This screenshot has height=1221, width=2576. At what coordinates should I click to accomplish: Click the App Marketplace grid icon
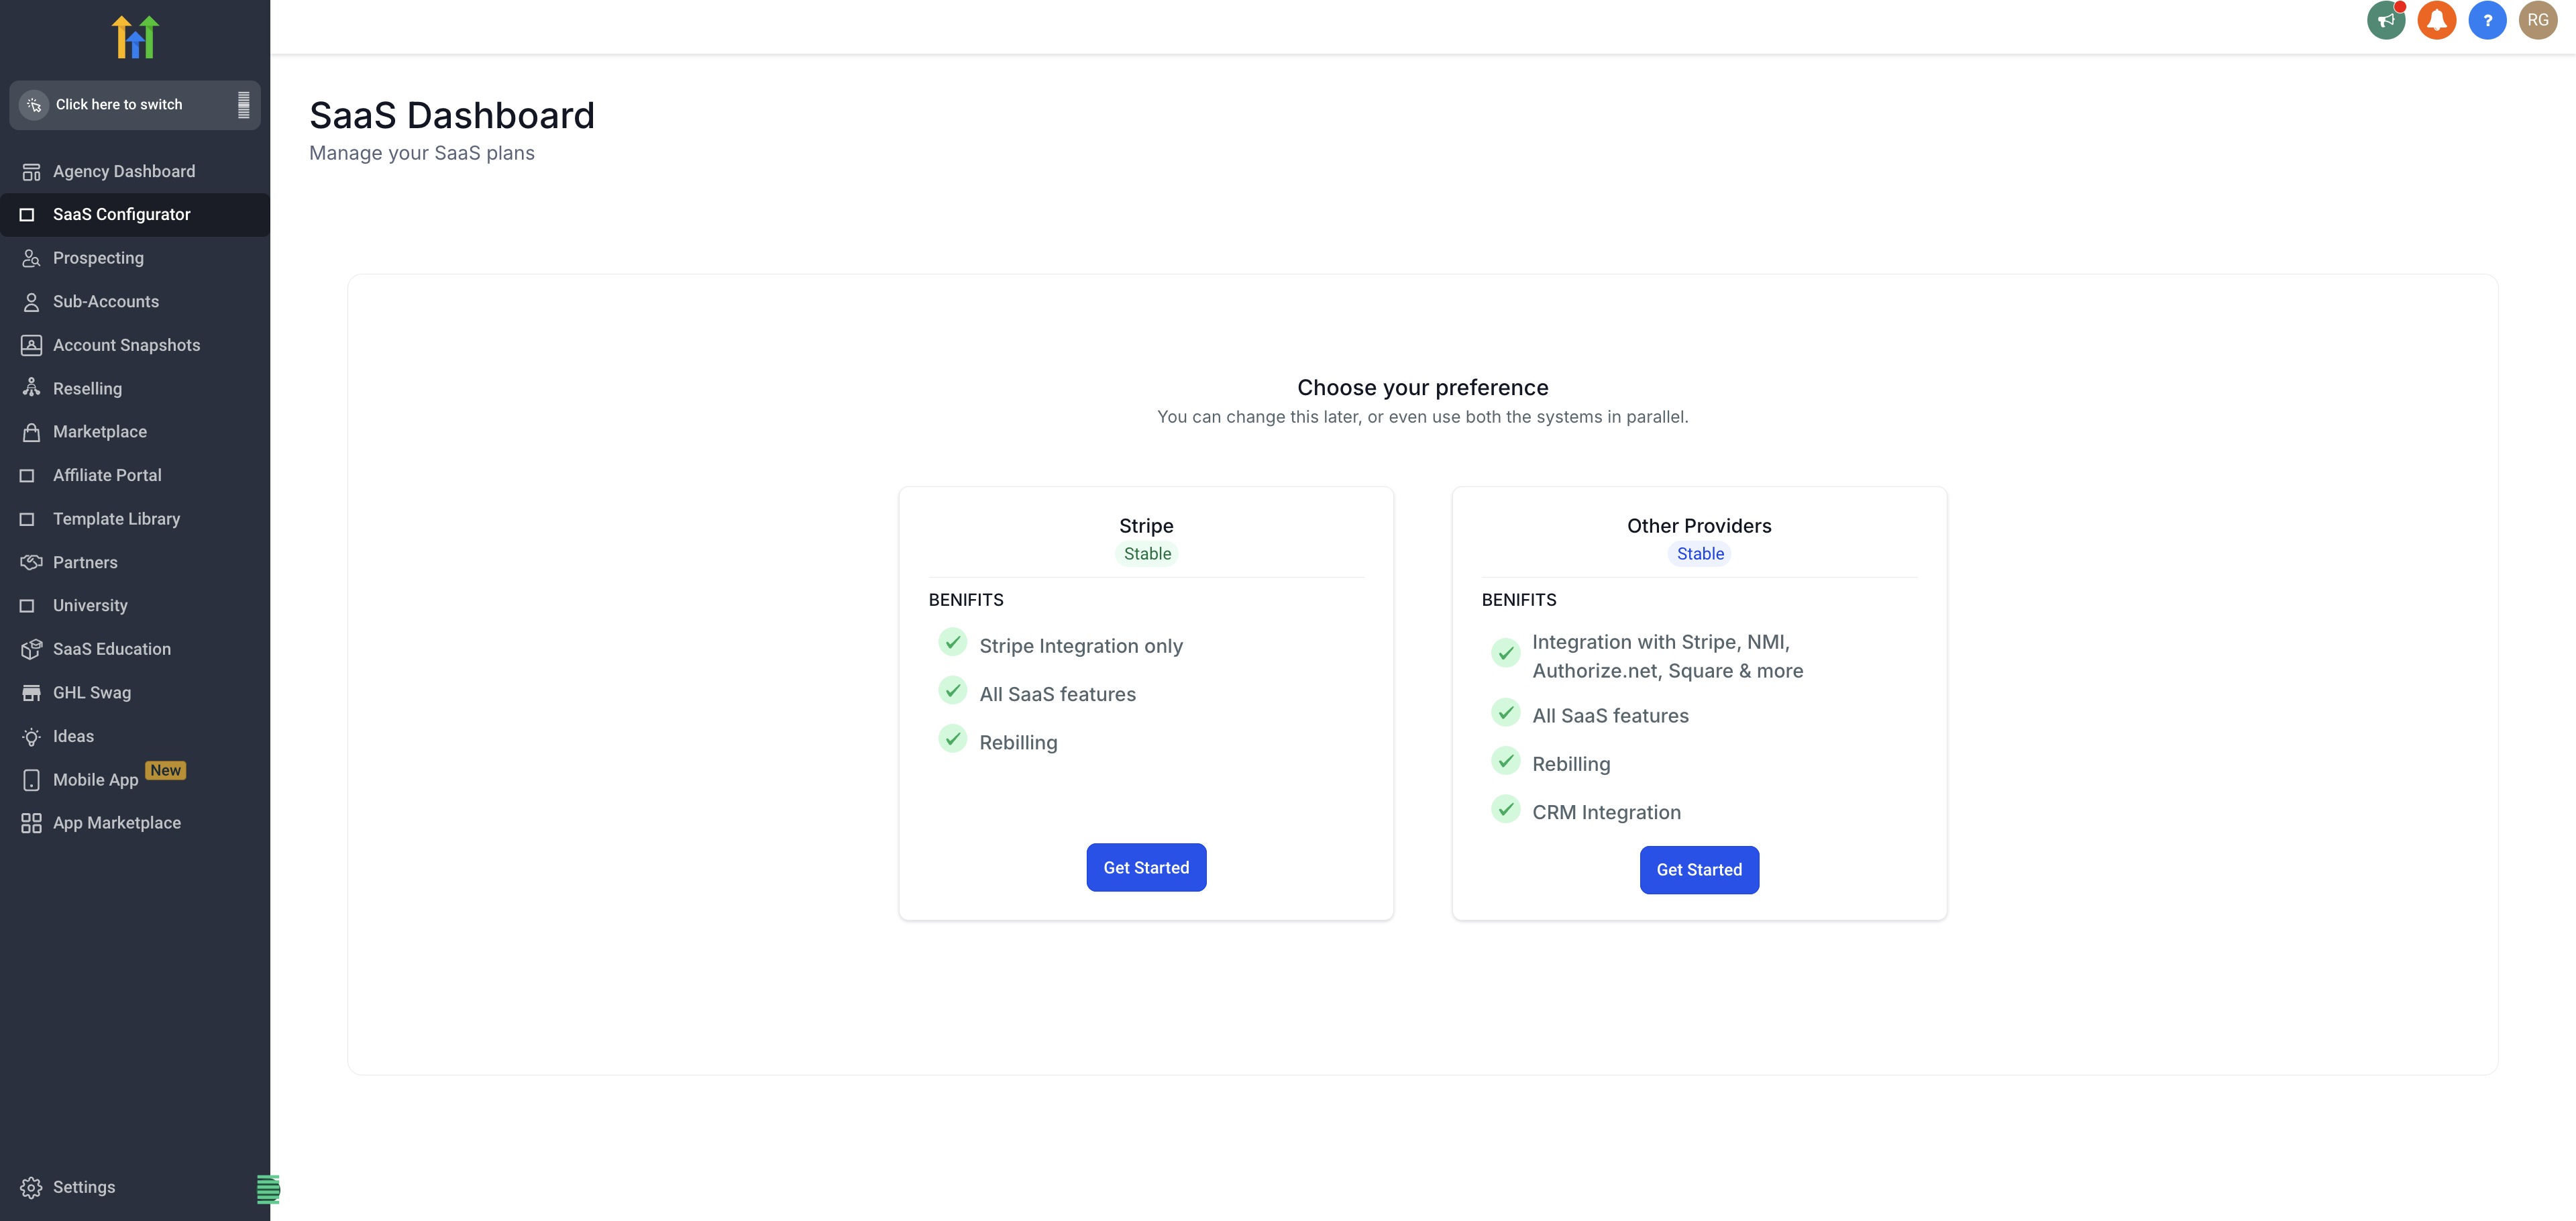[x=31, y=823]
